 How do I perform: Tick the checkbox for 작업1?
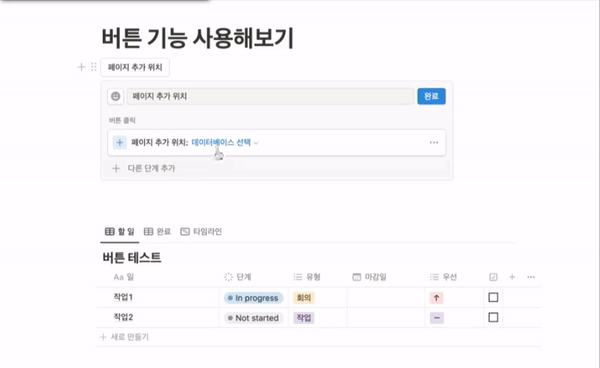tap(493, 297)
